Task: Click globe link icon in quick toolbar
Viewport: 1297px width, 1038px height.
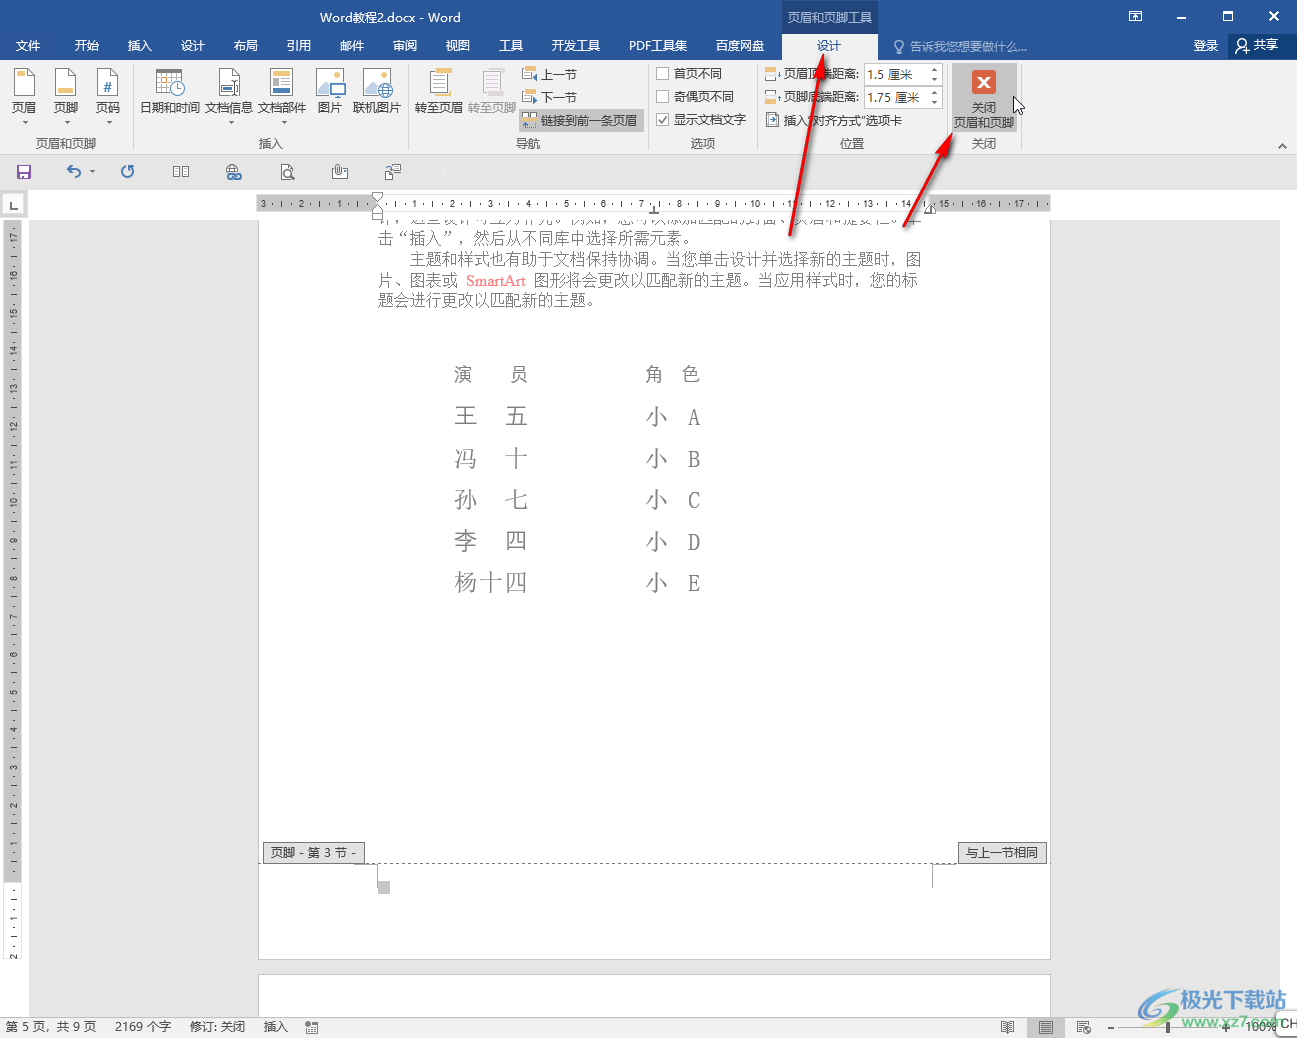Action: pyautogui.click(x=234, y=172)
